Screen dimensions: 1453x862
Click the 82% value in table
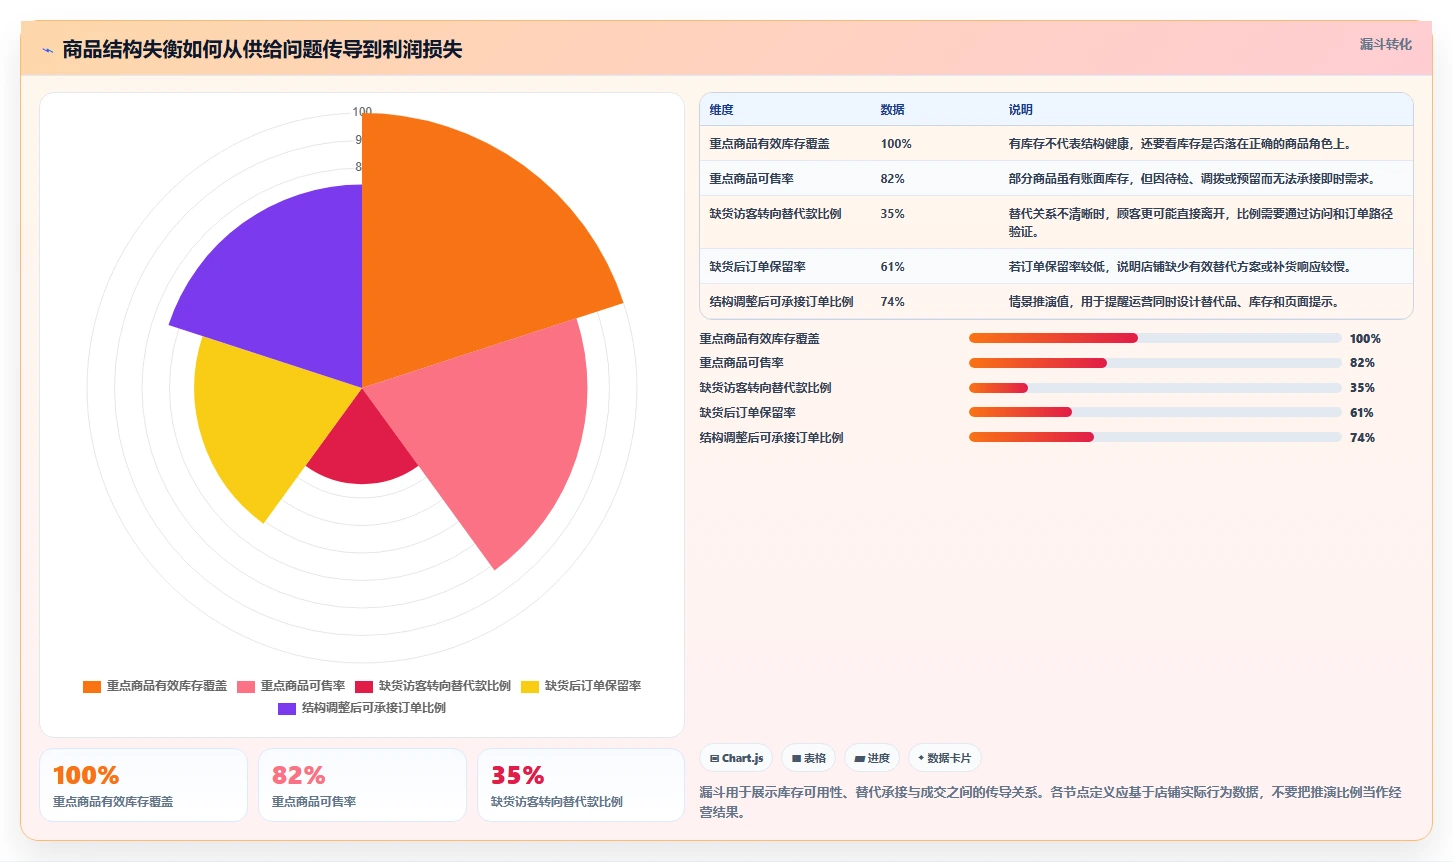point(892,179)
